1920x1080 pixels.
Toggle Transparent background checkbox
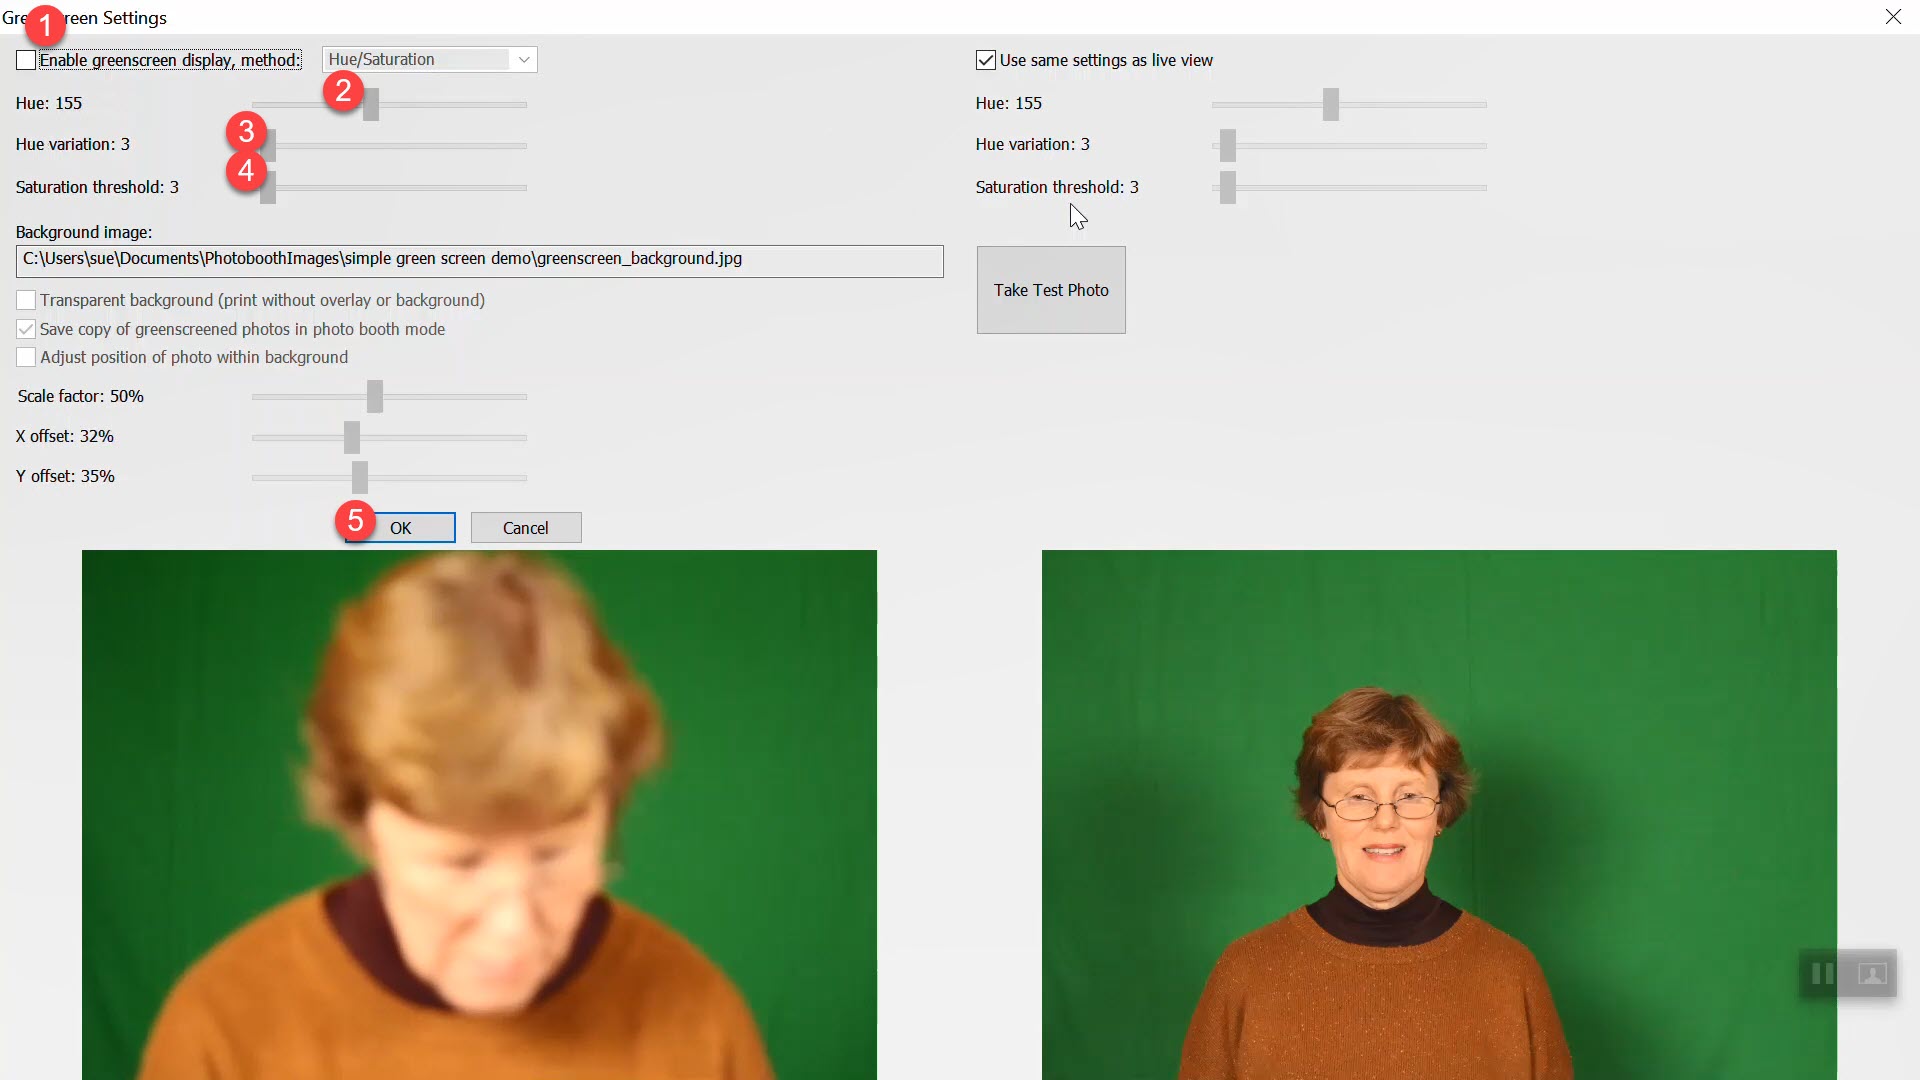(x=26, y=300)
